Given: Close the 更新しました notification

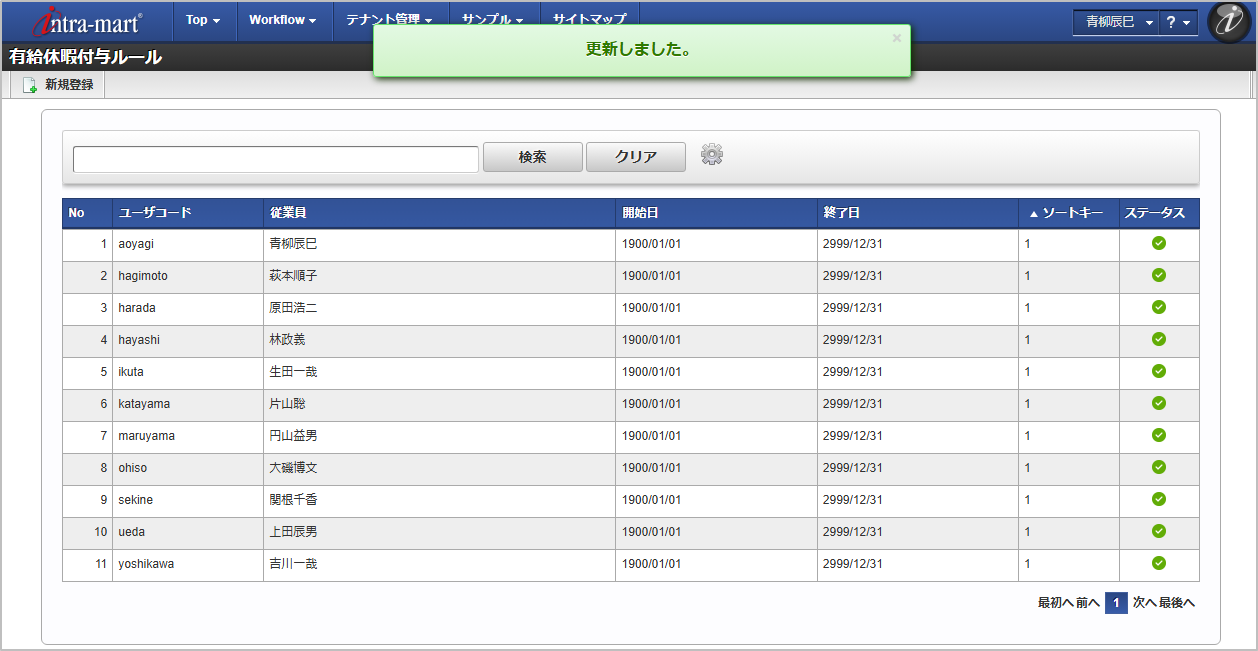Looking at the screenshot, I should [897, 38].
